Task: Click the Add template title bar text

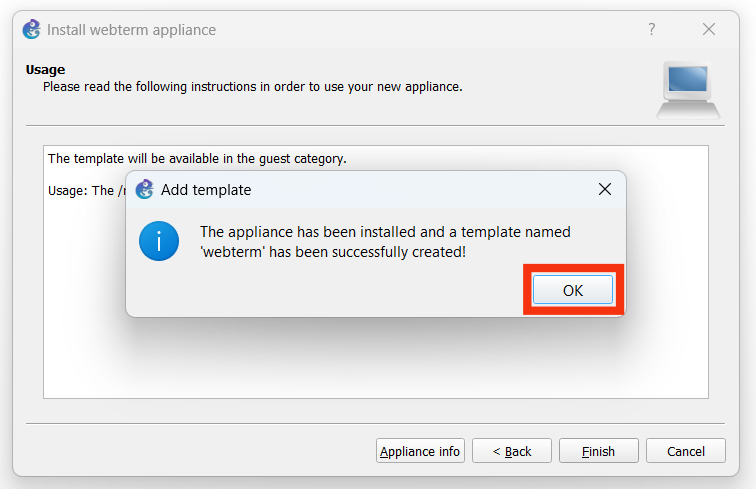Action: [x=206, y=189]
